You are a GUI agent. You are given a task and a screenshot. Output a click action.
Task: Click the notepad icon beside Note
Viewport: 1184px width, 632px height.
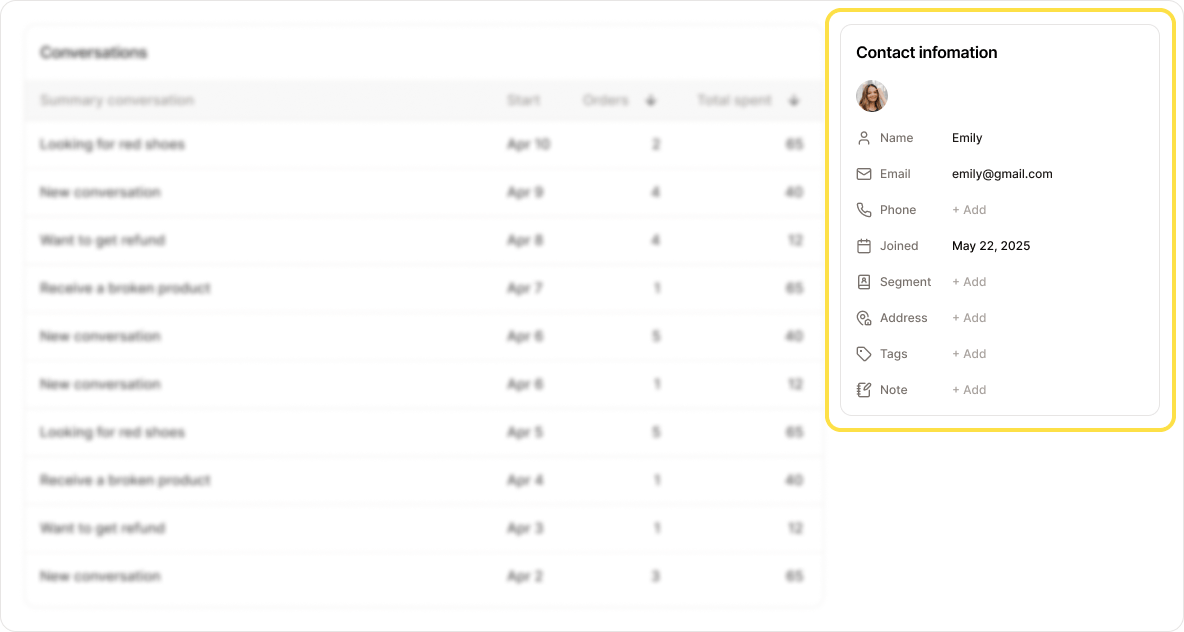pyautogui.click(x=864, y=390)
